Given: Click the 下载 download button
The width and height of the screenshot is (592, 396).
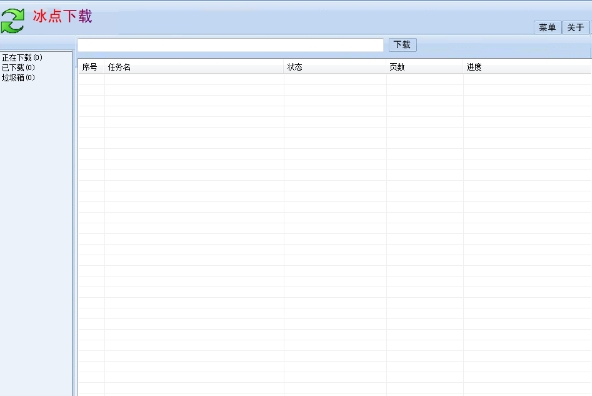Looking at the screenshot, I should click(402, 45).
